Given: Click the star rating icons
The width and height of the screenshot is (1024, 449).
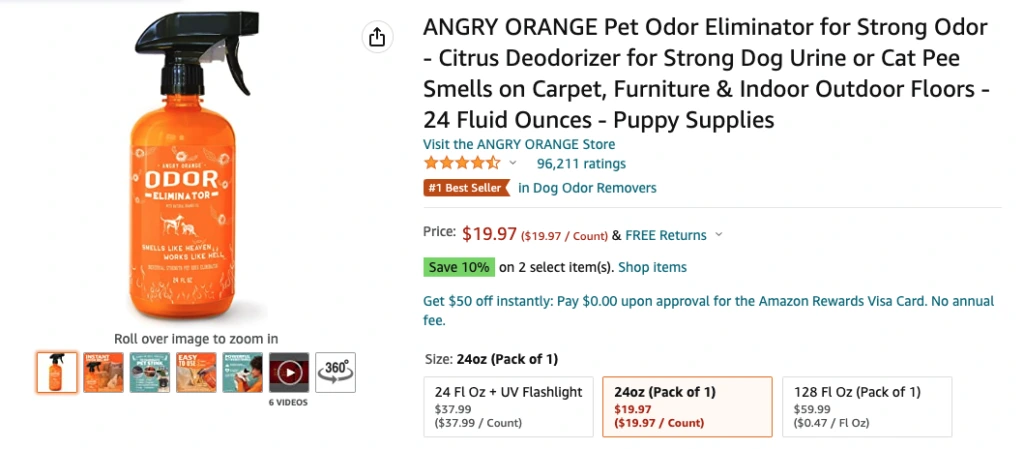Looking at the screenshot, I should pos(461,163).
